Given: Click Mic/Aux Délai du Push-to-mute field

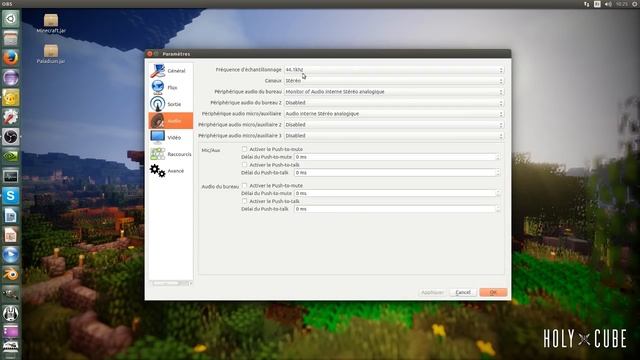Looking at the screenshot, I should click(397, 157).
